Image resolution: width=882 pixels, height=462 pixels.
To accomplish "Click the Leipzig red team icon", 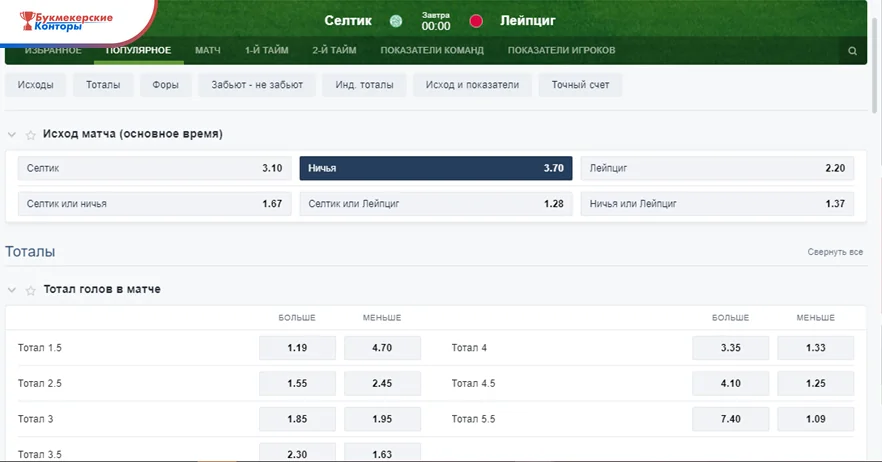I will (476, 21).
